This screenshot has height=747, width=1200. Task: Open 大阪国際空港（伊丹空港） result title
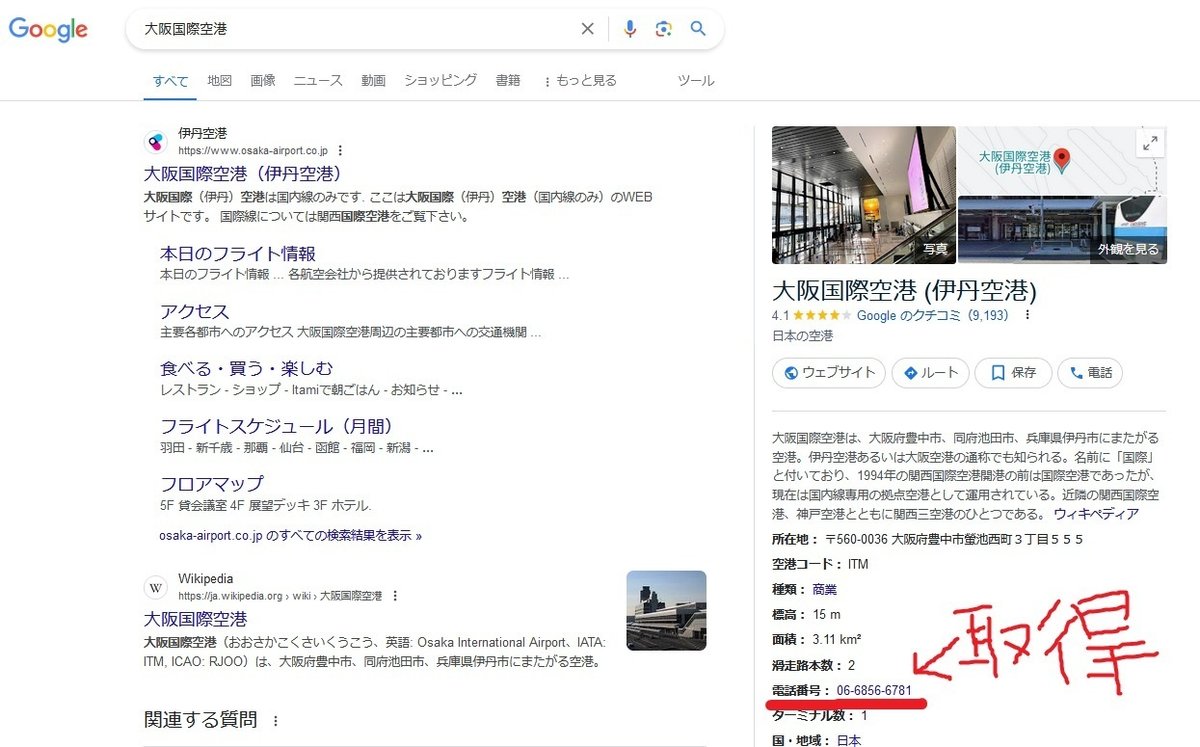pyautogui.click(x=244, y=174)
